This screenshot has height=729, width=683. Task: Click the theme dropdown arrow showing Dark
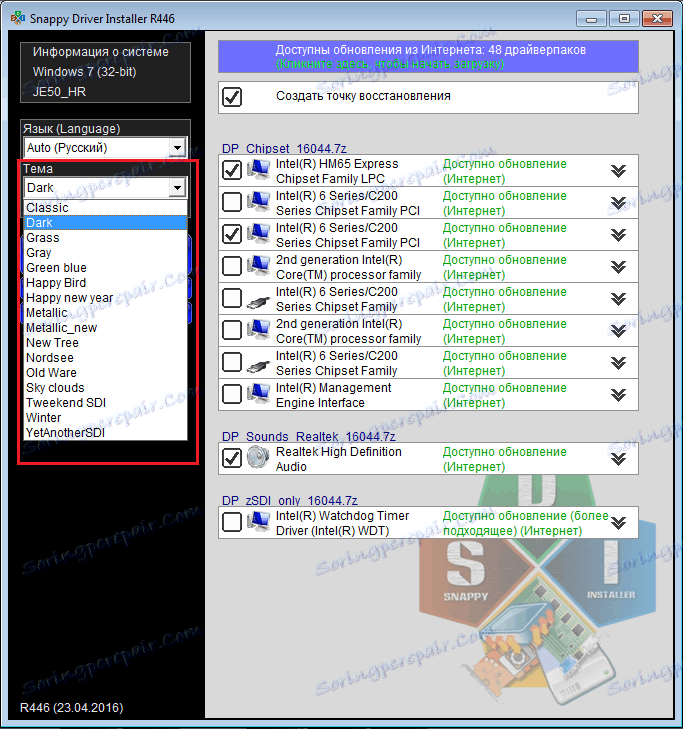pyautogui.click(x=177, y=188)
